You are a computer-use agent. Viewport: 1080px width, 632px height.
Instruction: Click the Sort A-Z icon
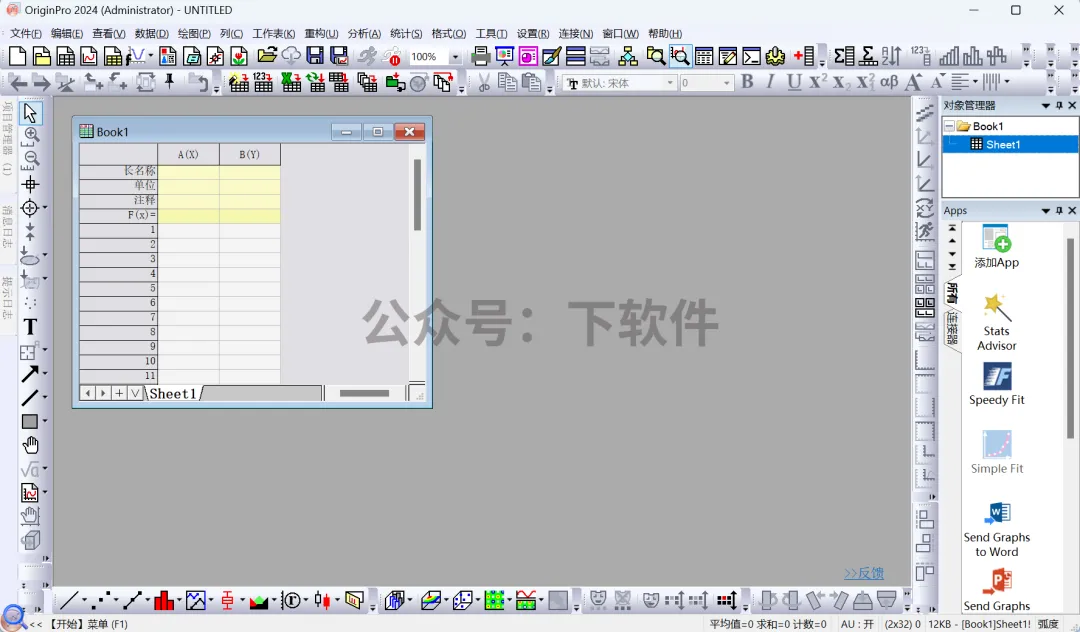pos(891,56)
